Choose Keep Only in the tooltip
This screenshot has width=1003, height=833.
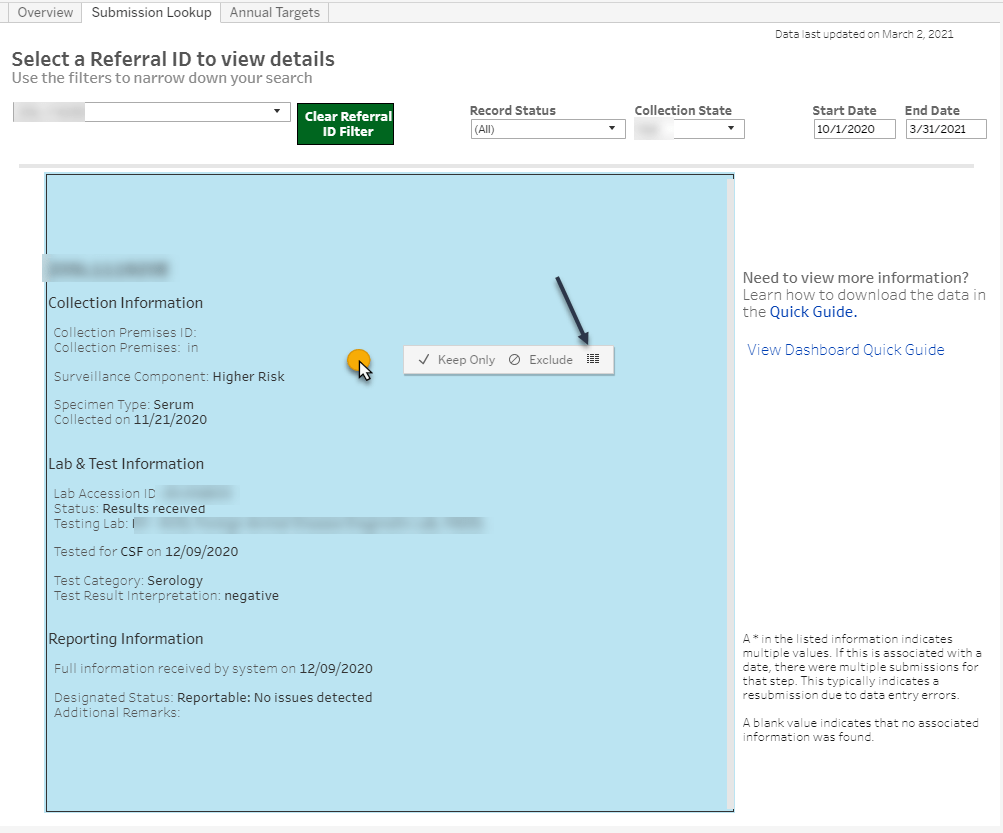click(x=457, y=360)
